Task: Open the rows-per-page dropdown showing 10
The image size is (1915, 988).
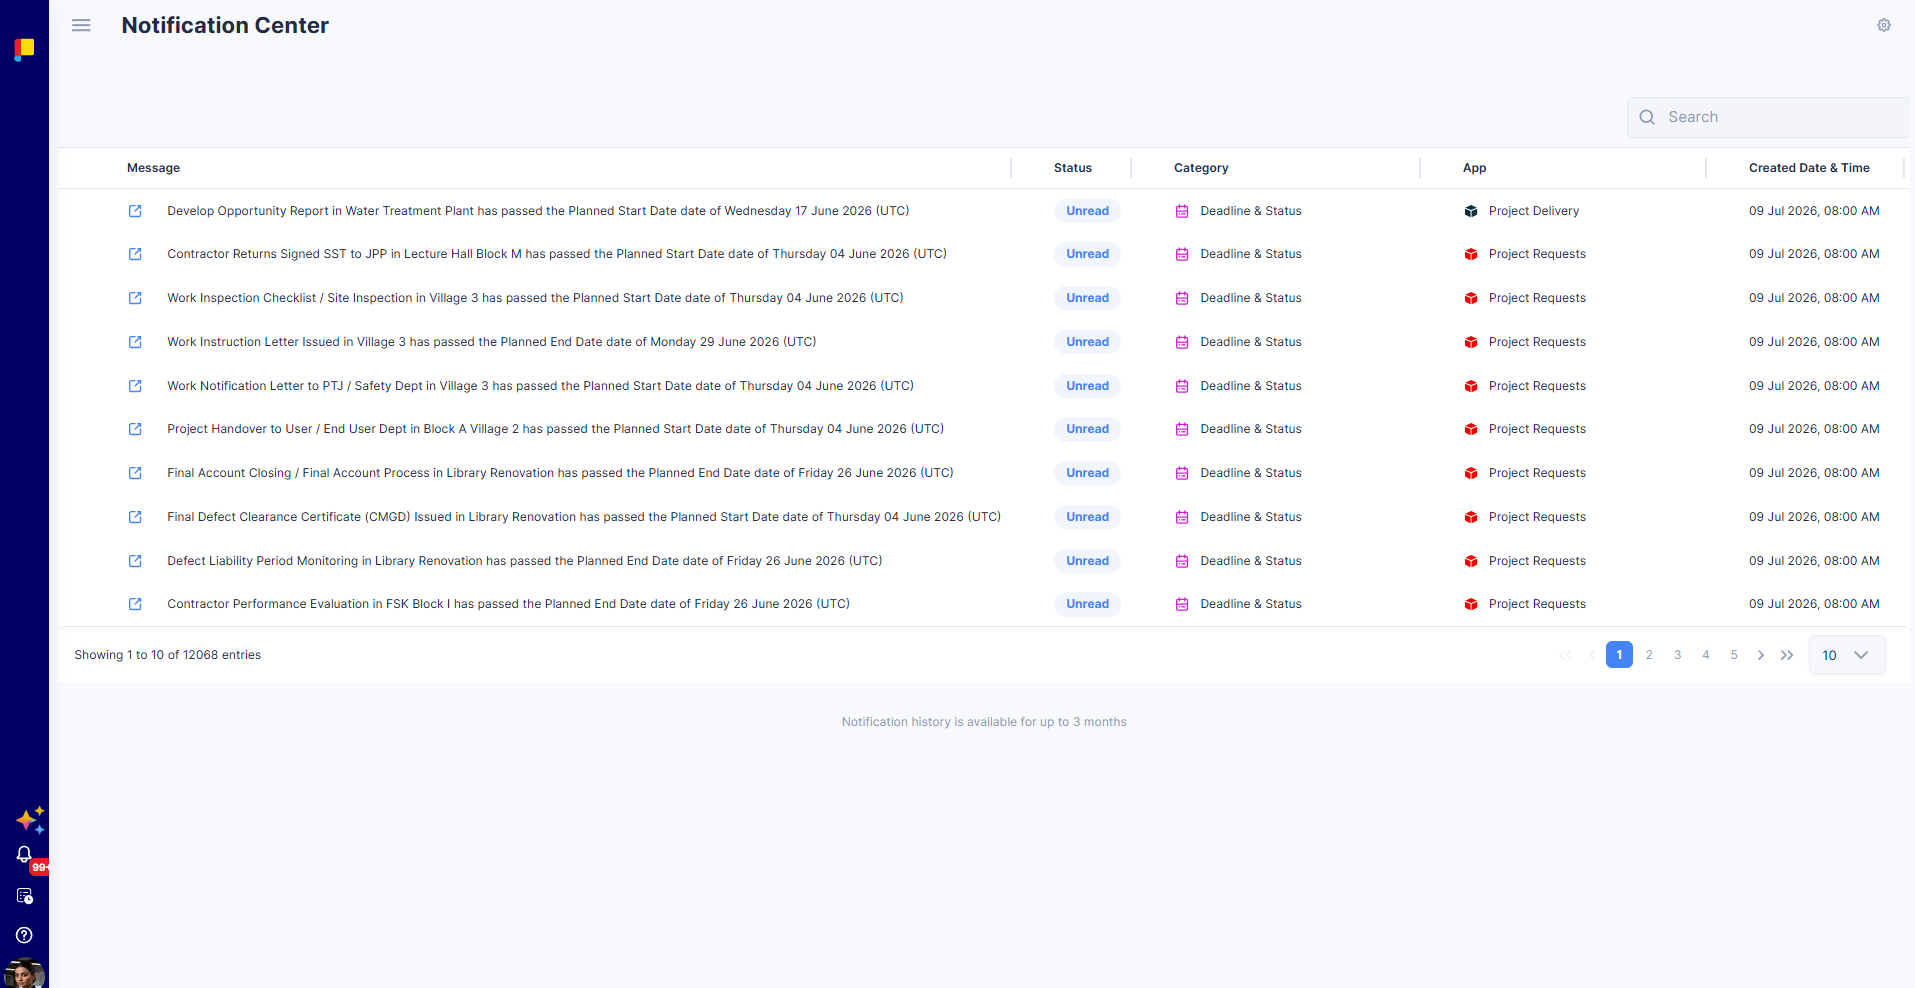Action: pyautogui.click(x=1847, y=655)
